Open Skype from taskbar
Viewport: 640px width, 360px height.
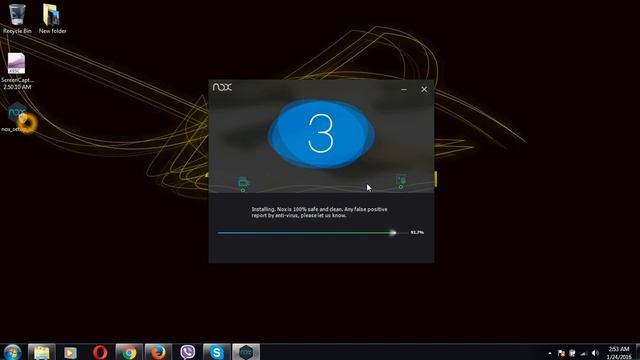pos(216,352)
